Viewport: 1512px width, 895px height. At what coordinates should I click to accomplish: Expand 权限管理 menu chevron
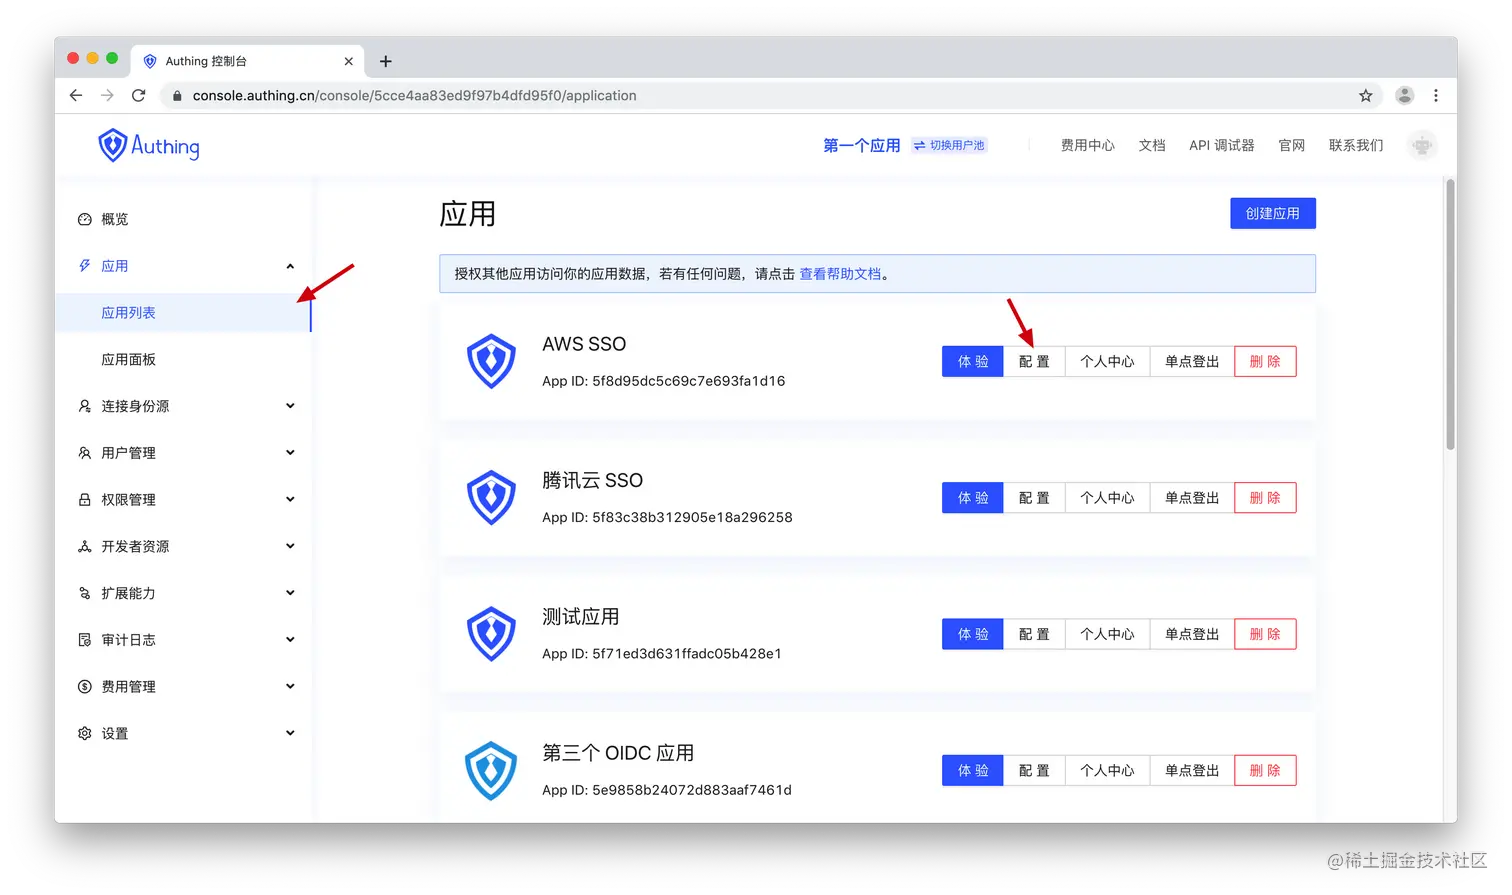tap(290, 499)
